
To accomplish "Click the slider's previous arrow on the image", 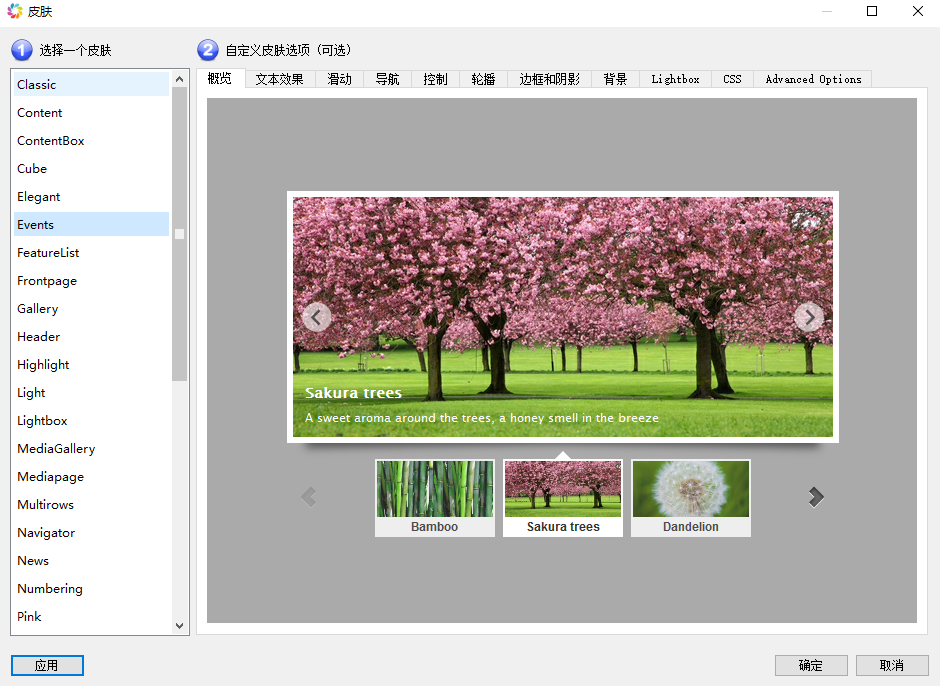I will pos(317,318).
